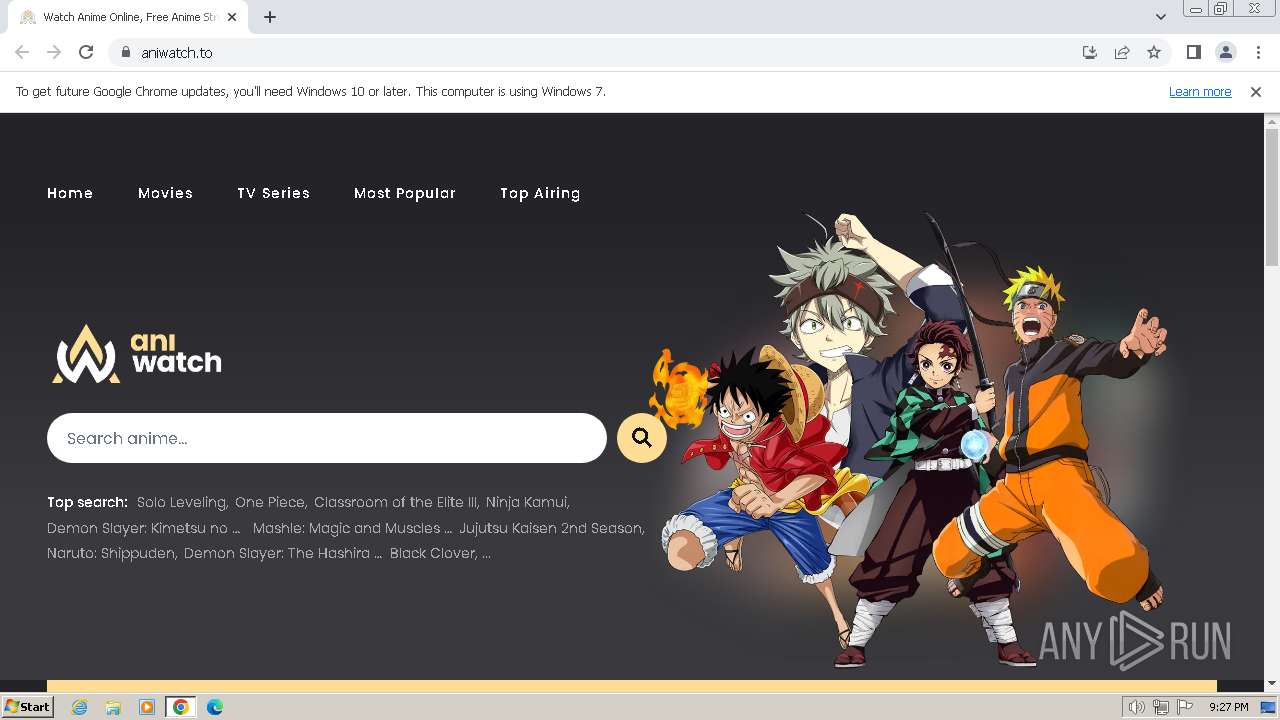Switch to Chrome in the taskbar
Screen dimensions: 1280x720
point(181,707)
